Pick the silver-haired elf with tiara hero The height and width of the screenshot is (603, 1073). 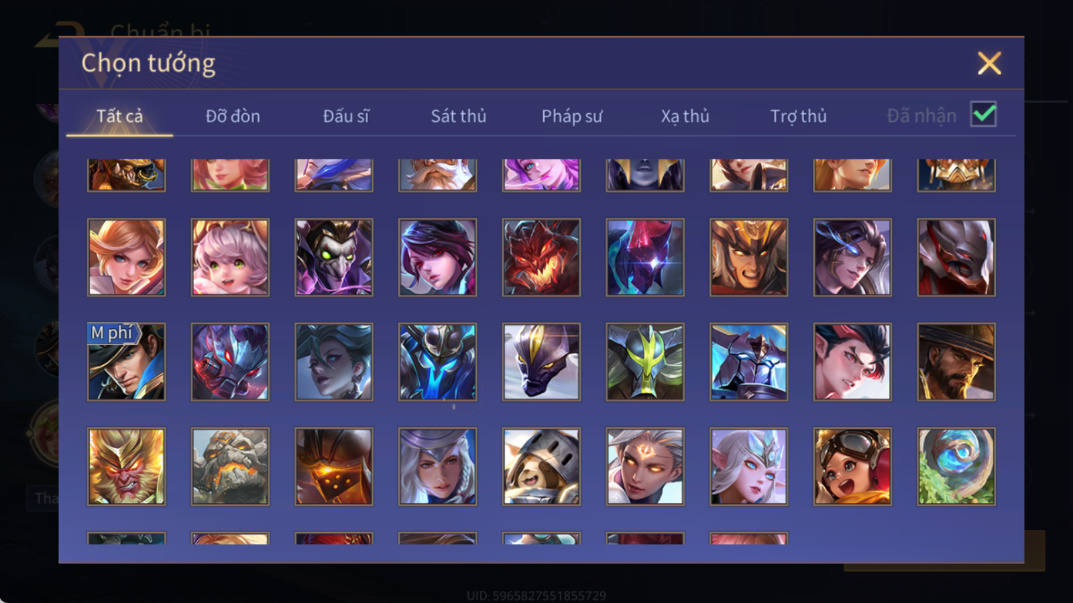click(x=748, y=466)
